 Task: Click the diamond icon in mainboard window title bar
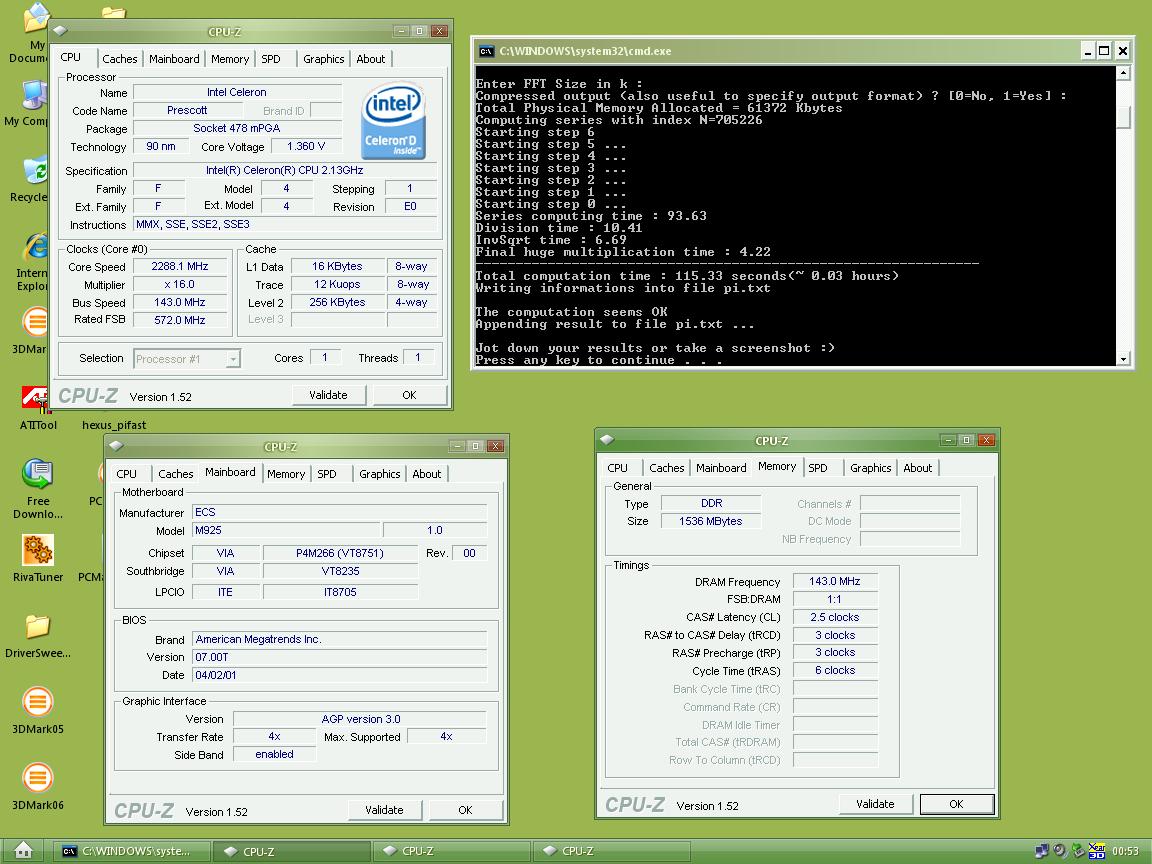pyautogui.click(x=115, y=445)
